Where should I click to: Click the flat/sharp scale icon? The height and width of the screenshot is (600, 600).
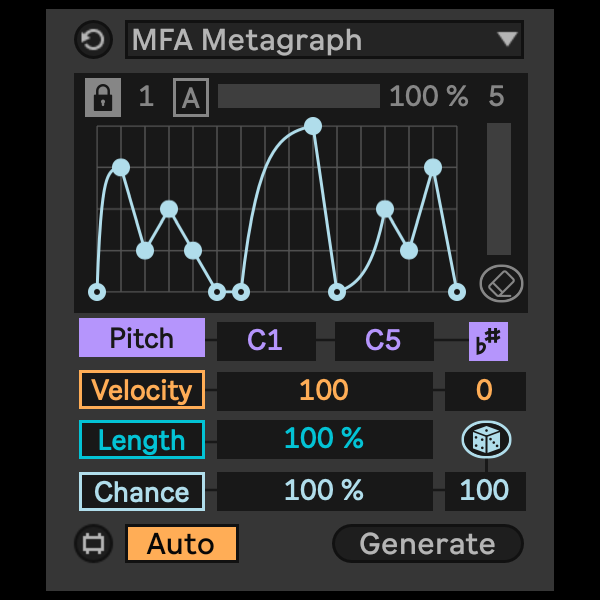pyautogui.click(x=489, y=341)
